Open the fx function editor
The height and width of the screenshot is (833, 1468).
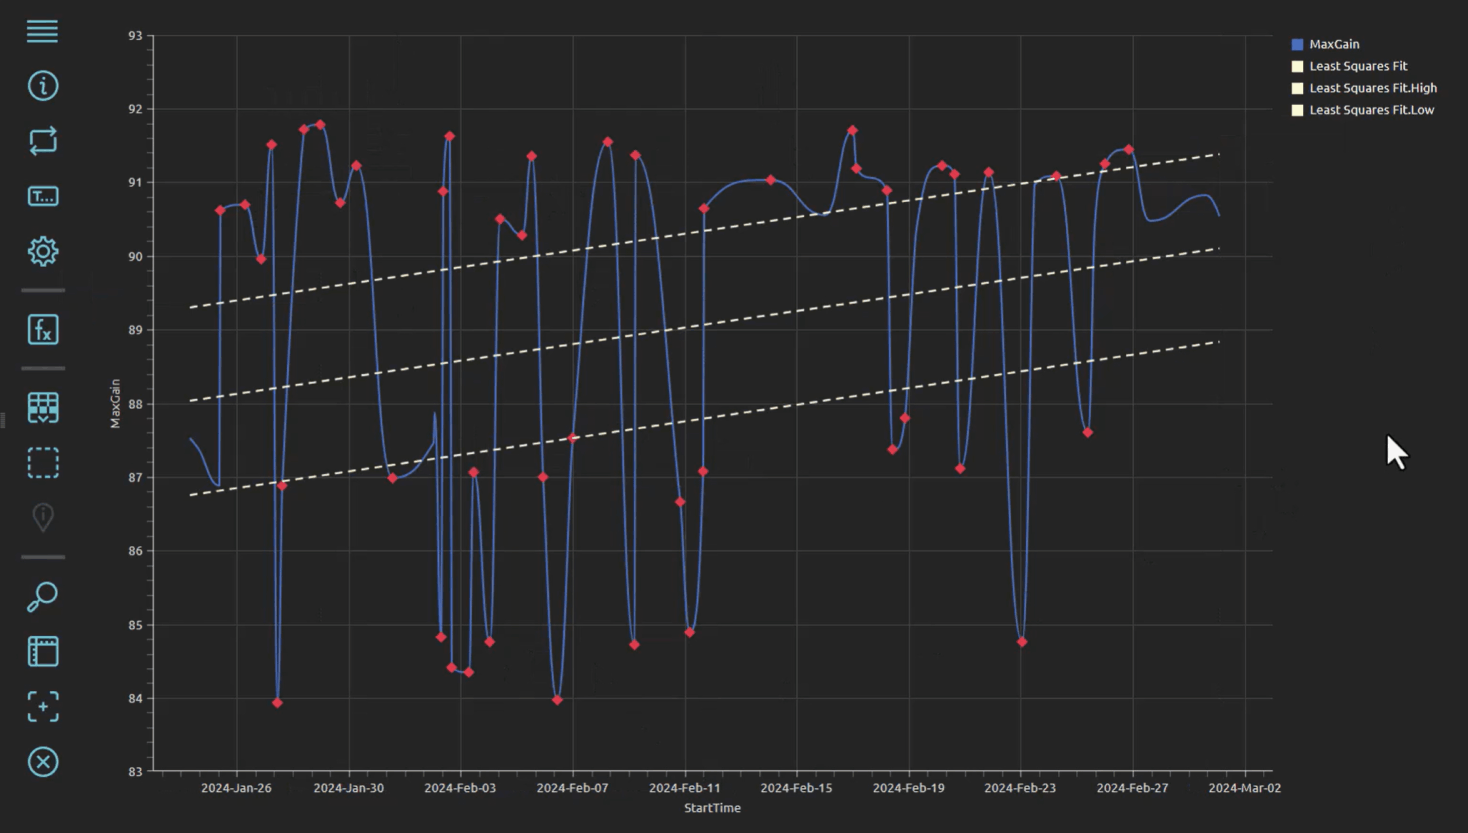tap(43, 329)
